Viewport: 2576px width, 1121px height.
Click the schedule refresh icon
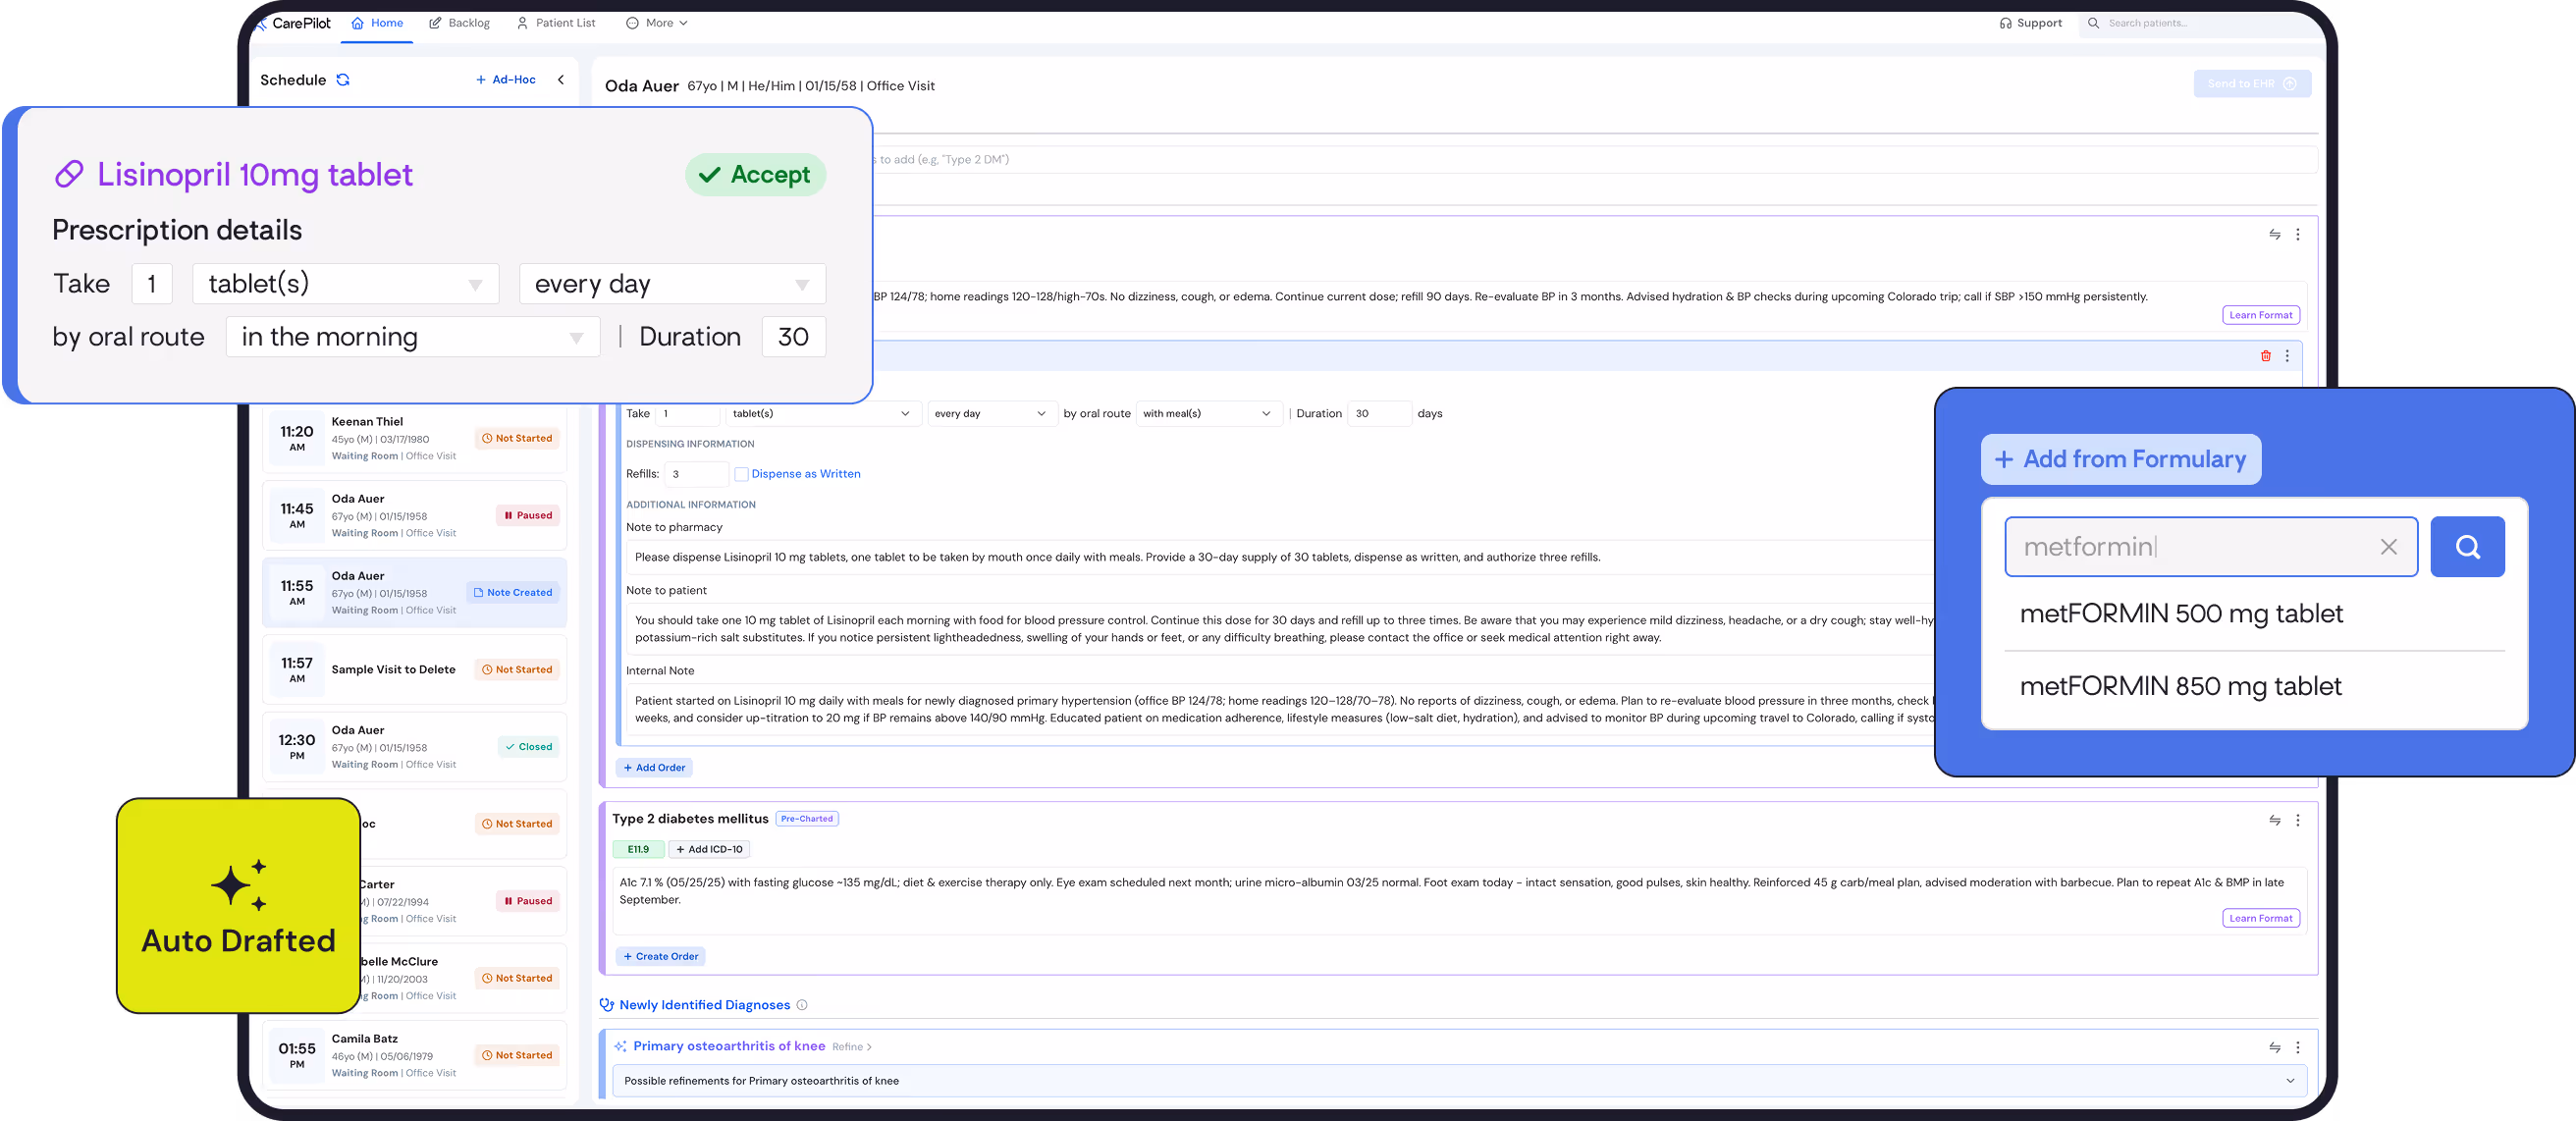tap(343, 80)
